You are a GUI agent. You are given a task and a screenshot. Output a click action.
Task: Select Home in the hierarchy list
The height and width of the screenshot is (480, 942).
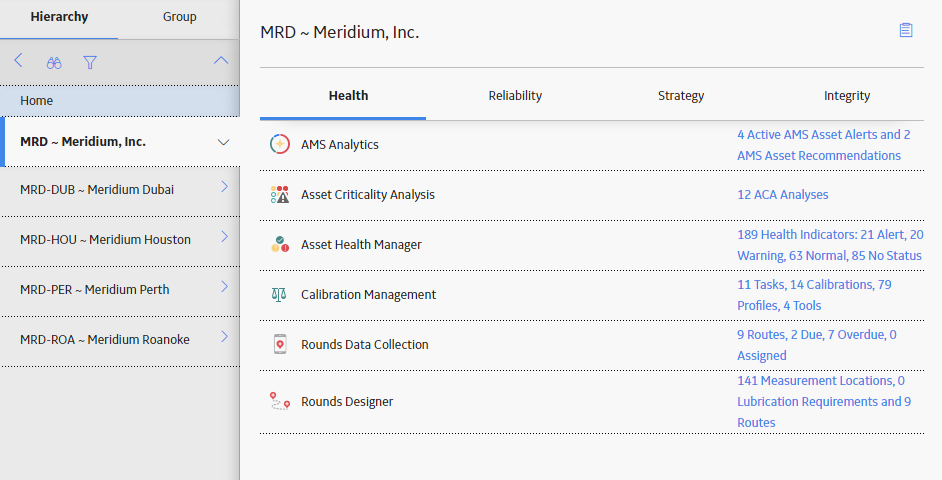pyautogui.click(x=120, y=101)
